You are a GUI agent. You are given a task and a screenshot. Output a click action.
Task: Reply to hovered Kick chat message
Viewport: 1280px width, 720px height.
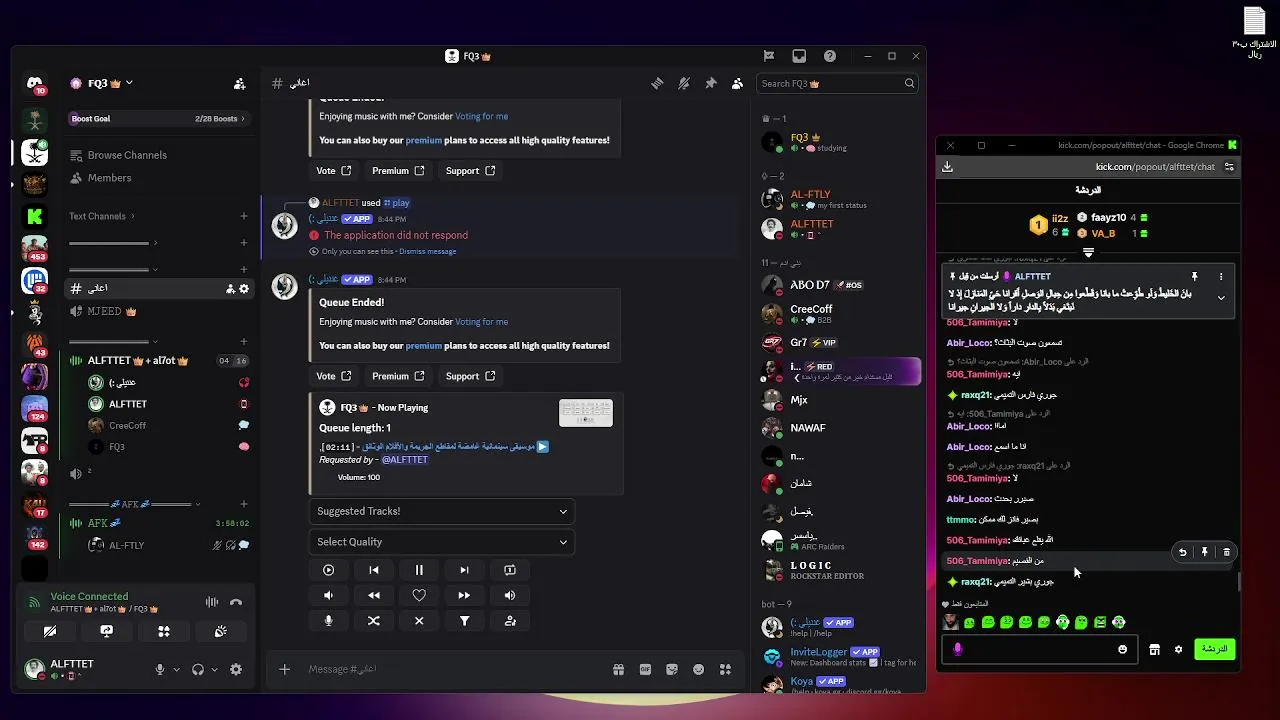1183,552
